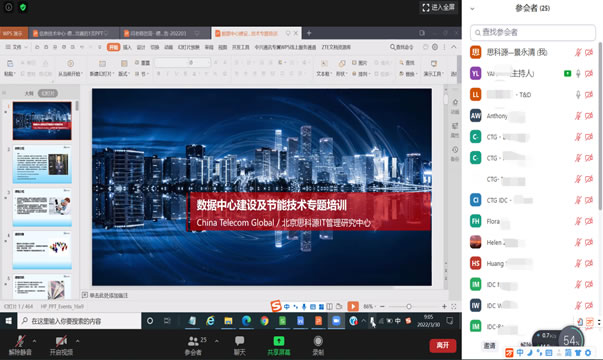Screen dimensions: 603x360
Task: Click the 进入全屏 fullscreen button
Action: [x=439, y=7]
